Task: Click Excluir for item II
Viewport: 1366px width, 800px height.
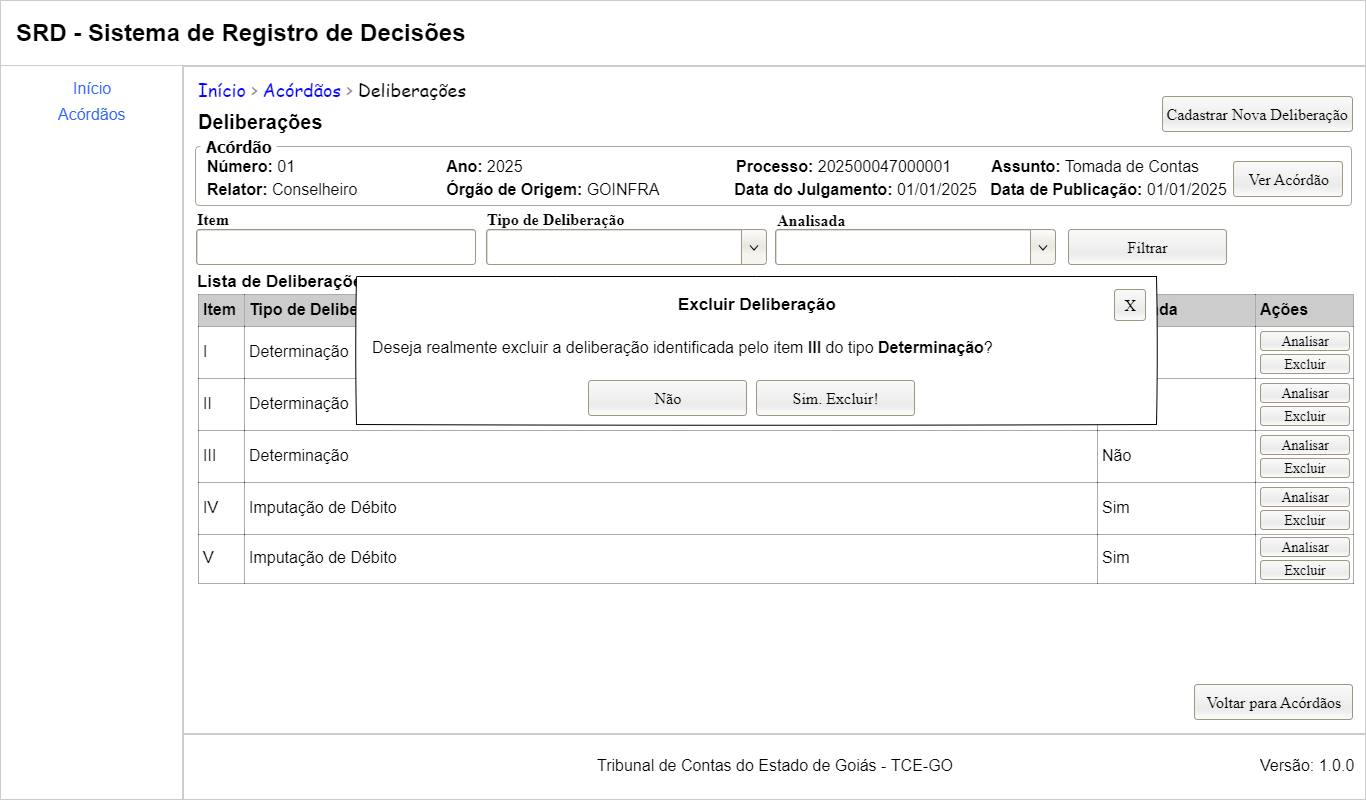Action: click(1304, 416)
